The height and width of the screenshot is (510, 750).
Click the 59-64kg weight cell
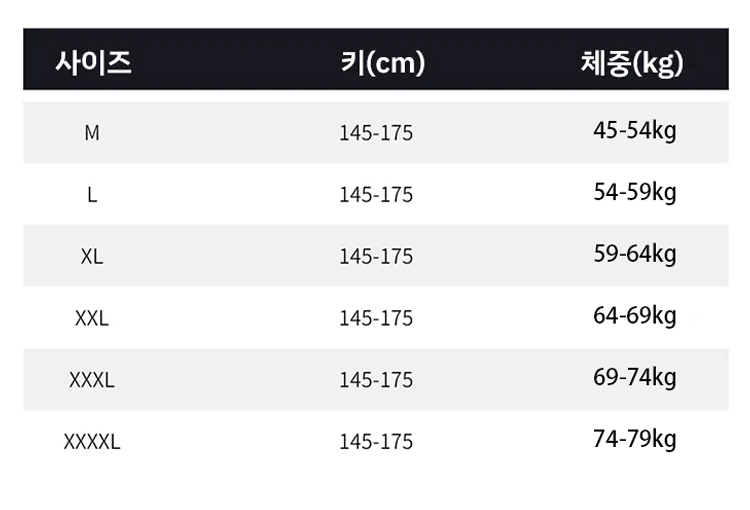635,254
